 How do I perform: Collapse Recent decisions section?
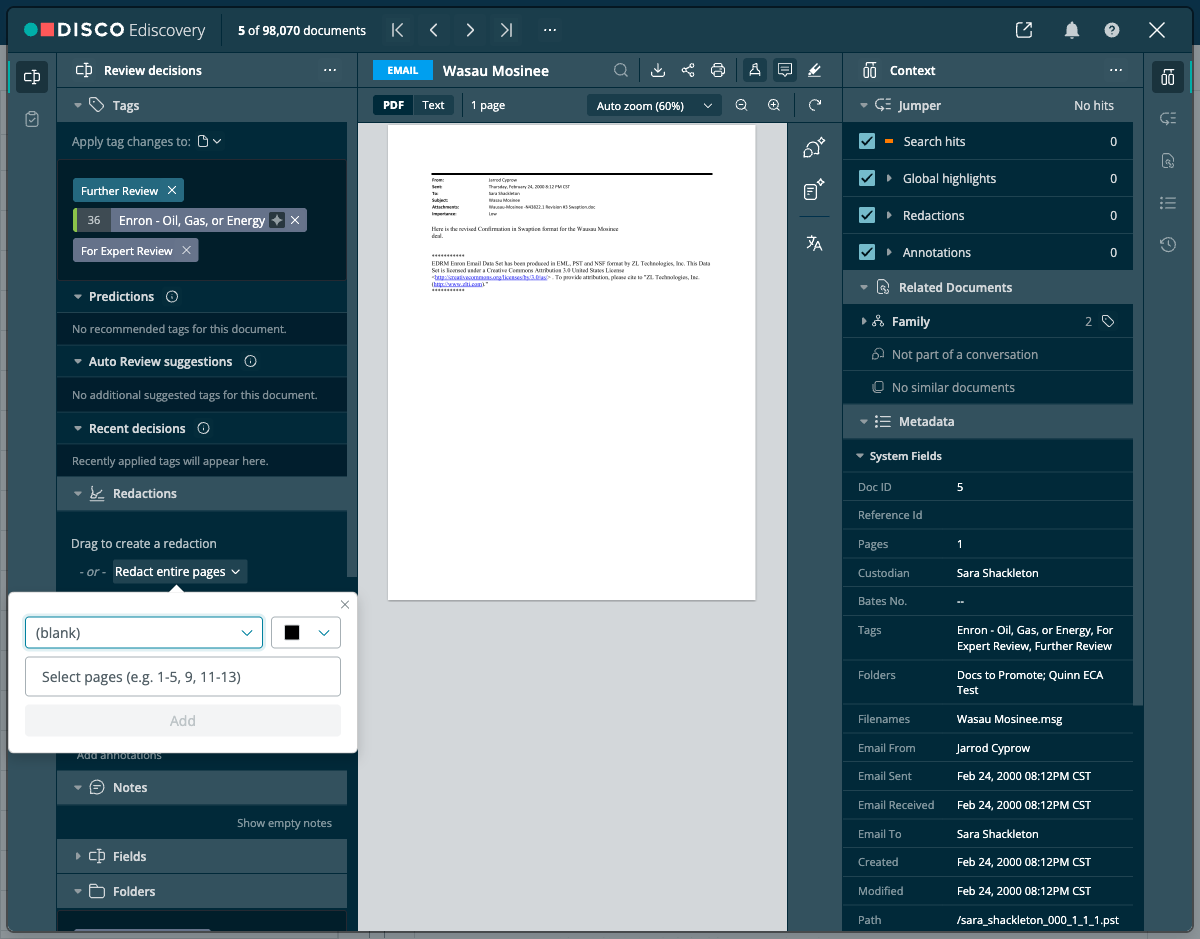pos(77,428)
